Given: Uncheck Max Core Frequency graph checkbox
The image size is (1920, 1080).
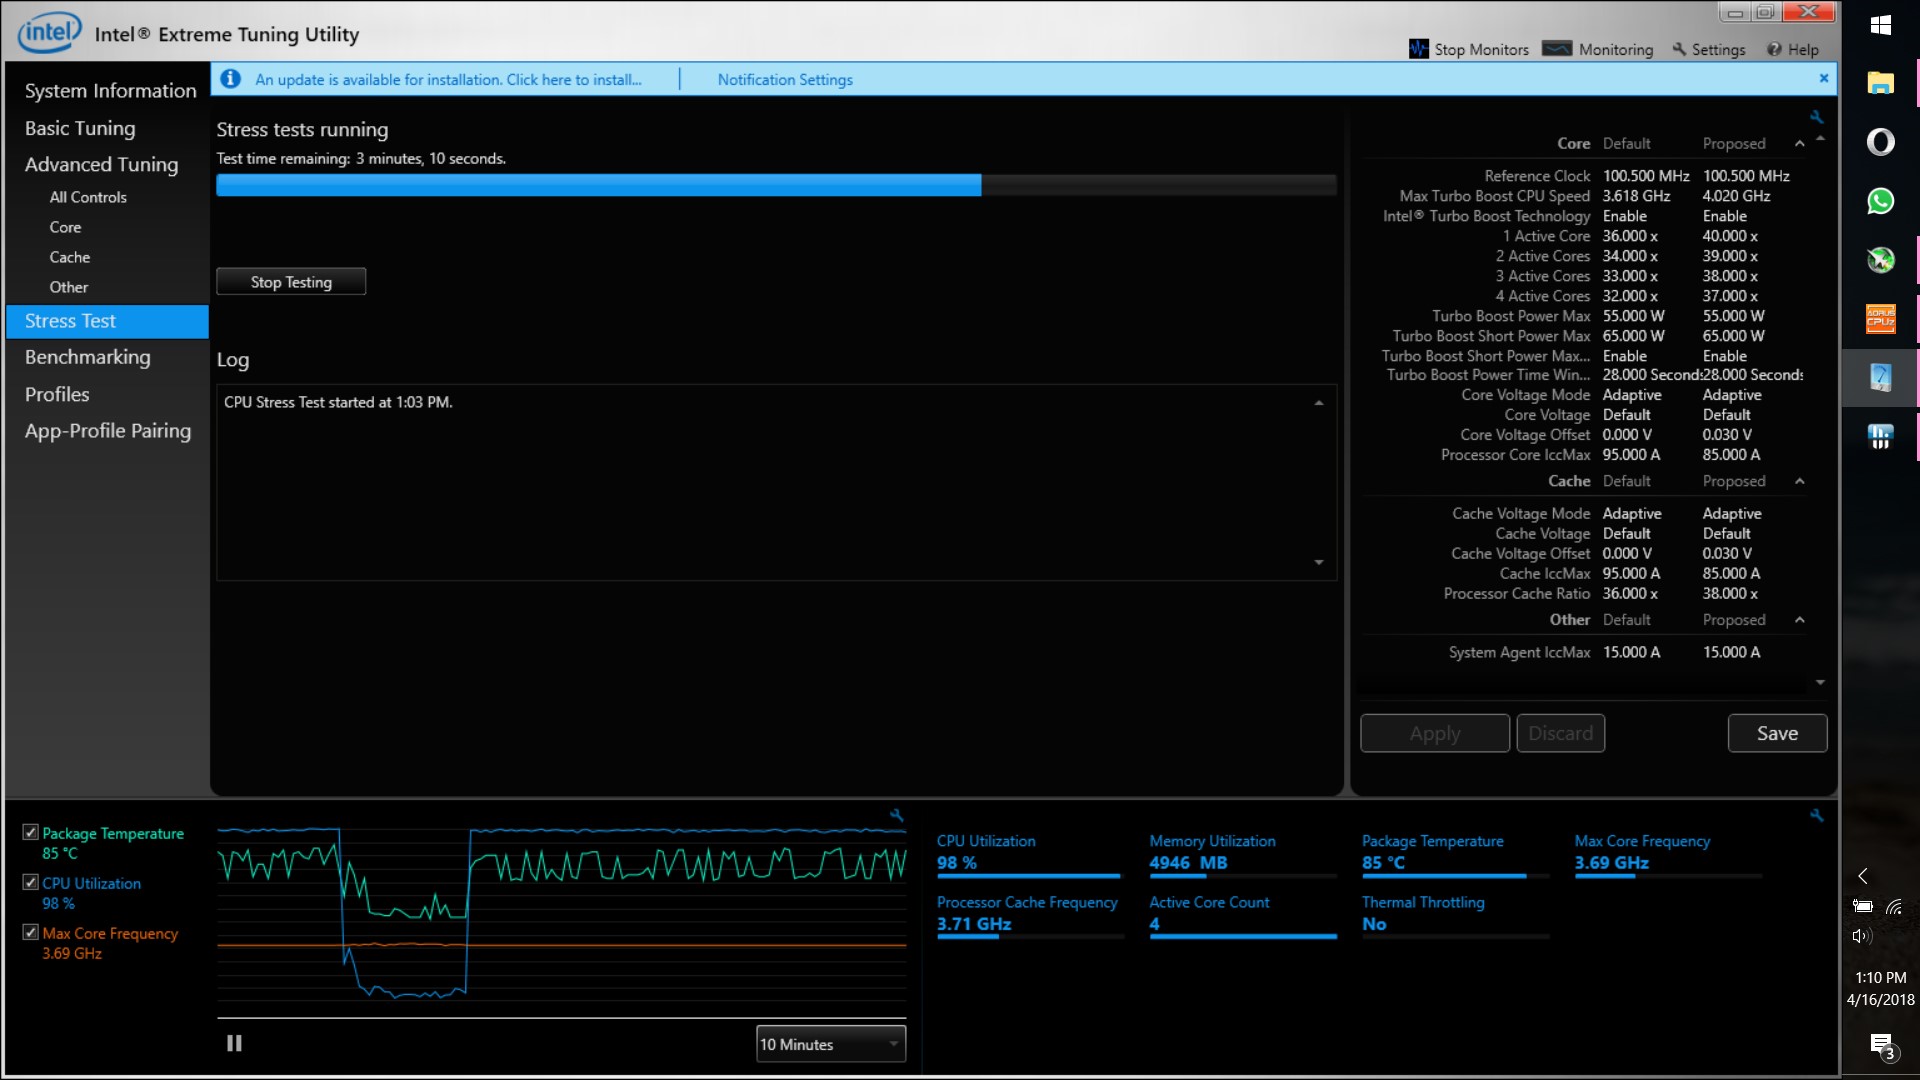Looking at the screenshot, I should pos(31,932).
